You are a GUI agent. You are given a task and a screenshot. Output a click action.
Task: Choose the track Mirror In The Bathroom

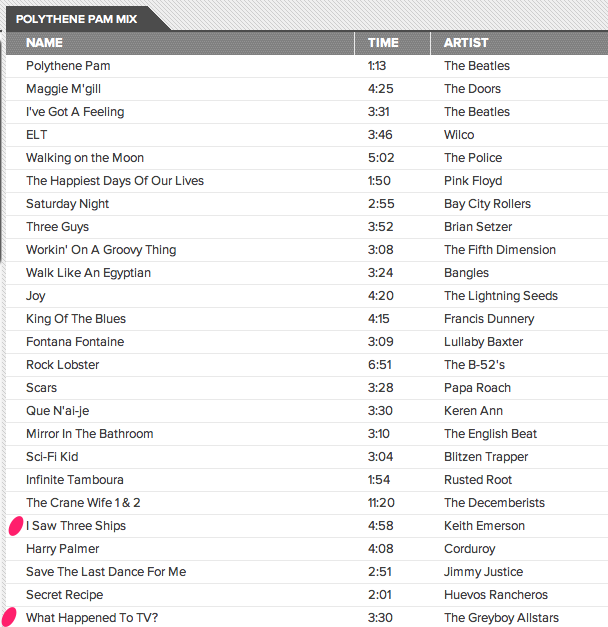pos(90,434)
